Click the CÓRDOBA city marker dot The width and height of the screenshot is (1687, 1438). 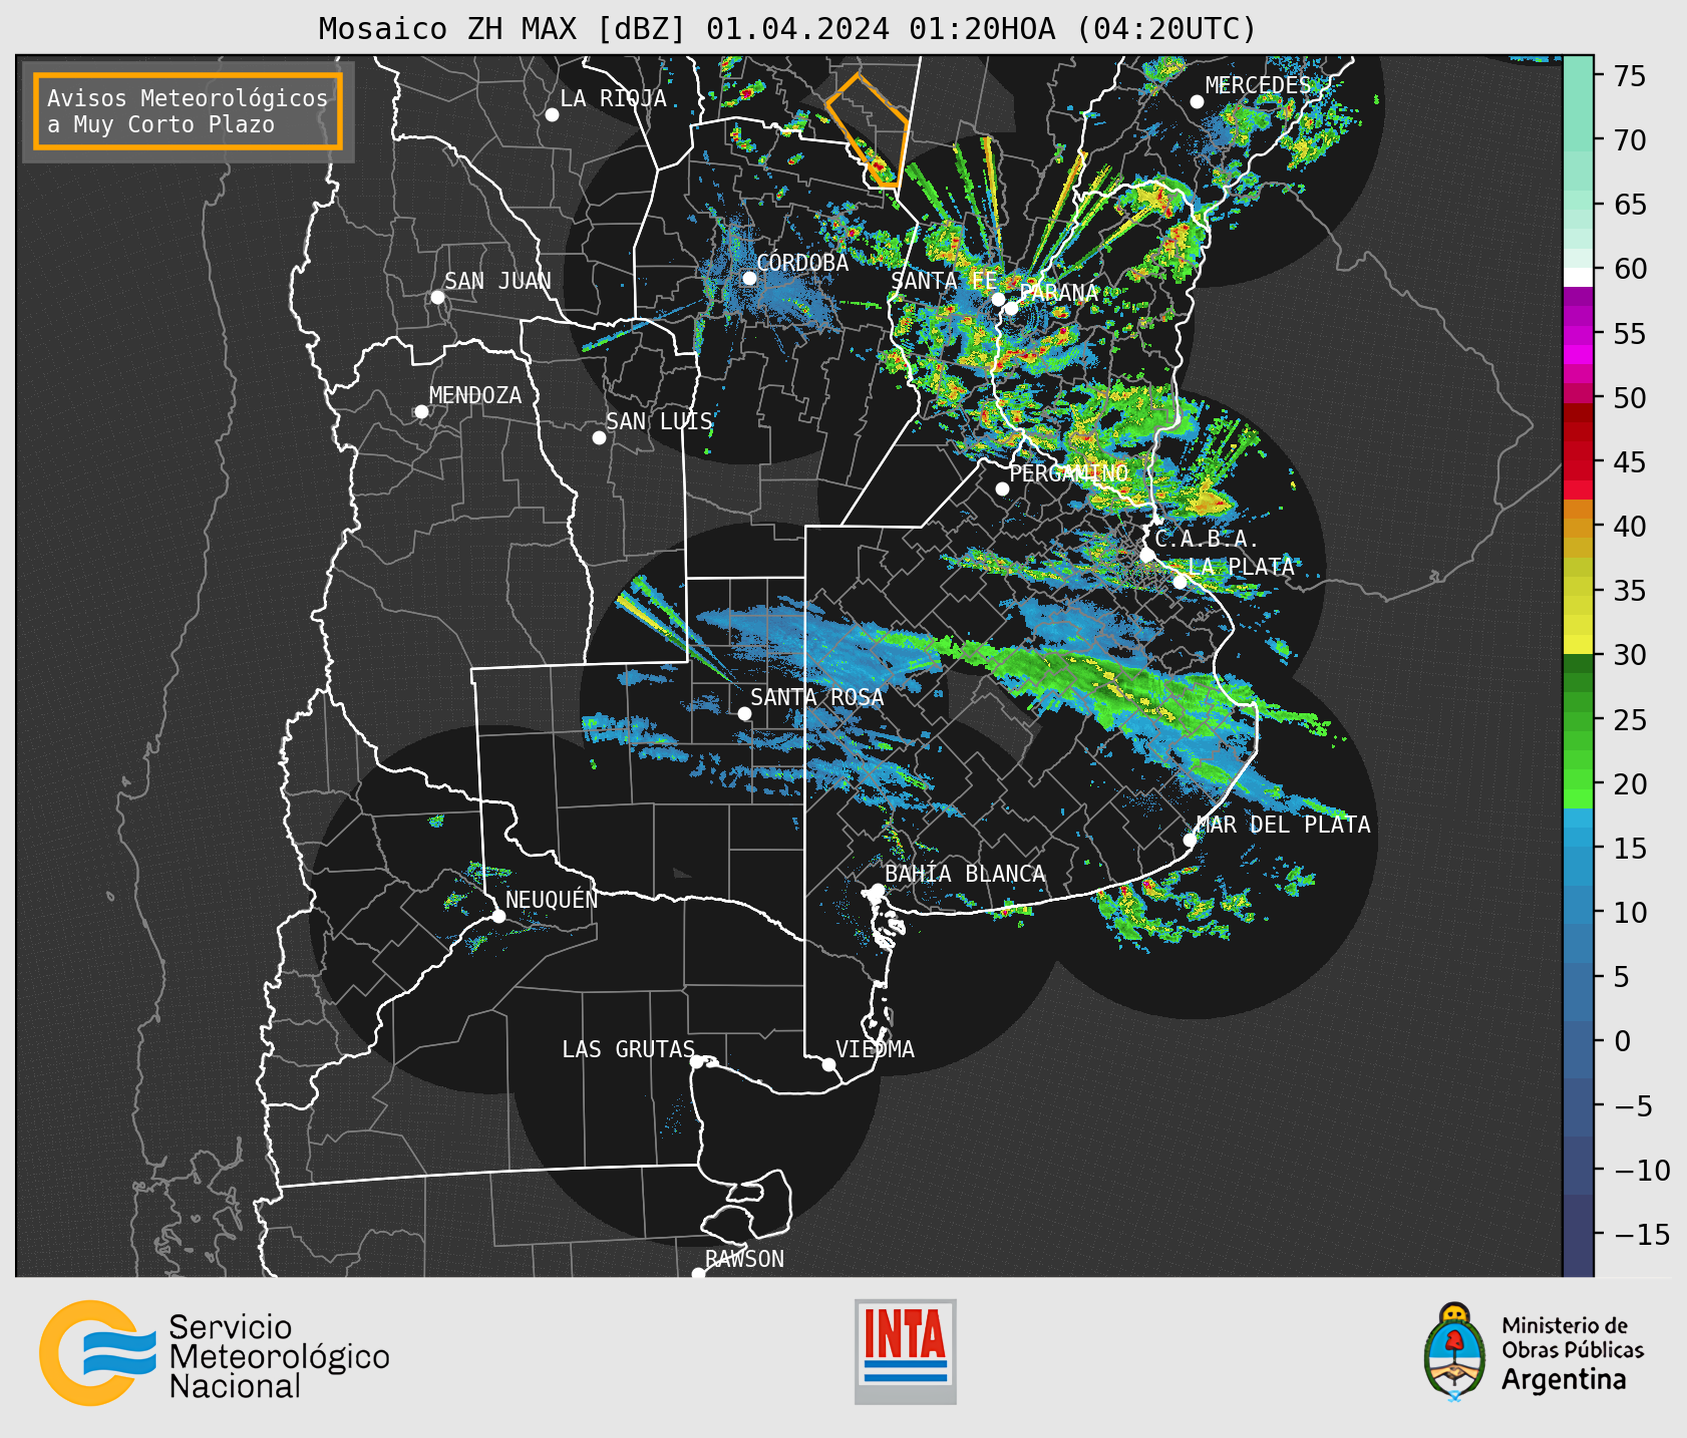point(749,278)
